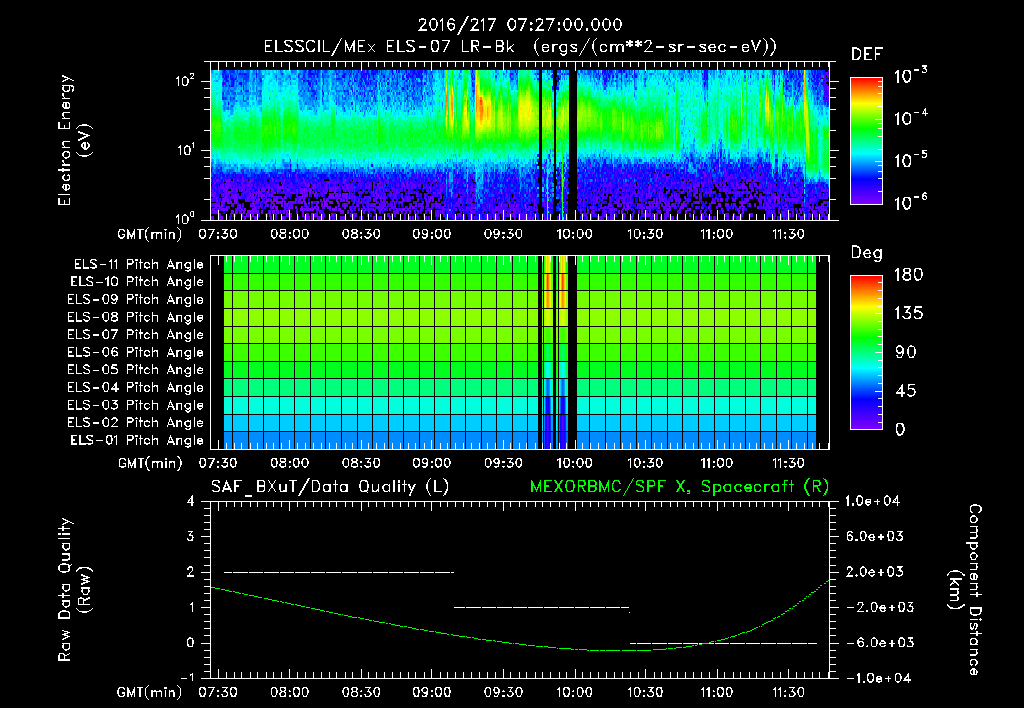Viewport: 1024px width, 708px height.
Task: Click the data quality line segment at level 0
Action: point(723,643)
